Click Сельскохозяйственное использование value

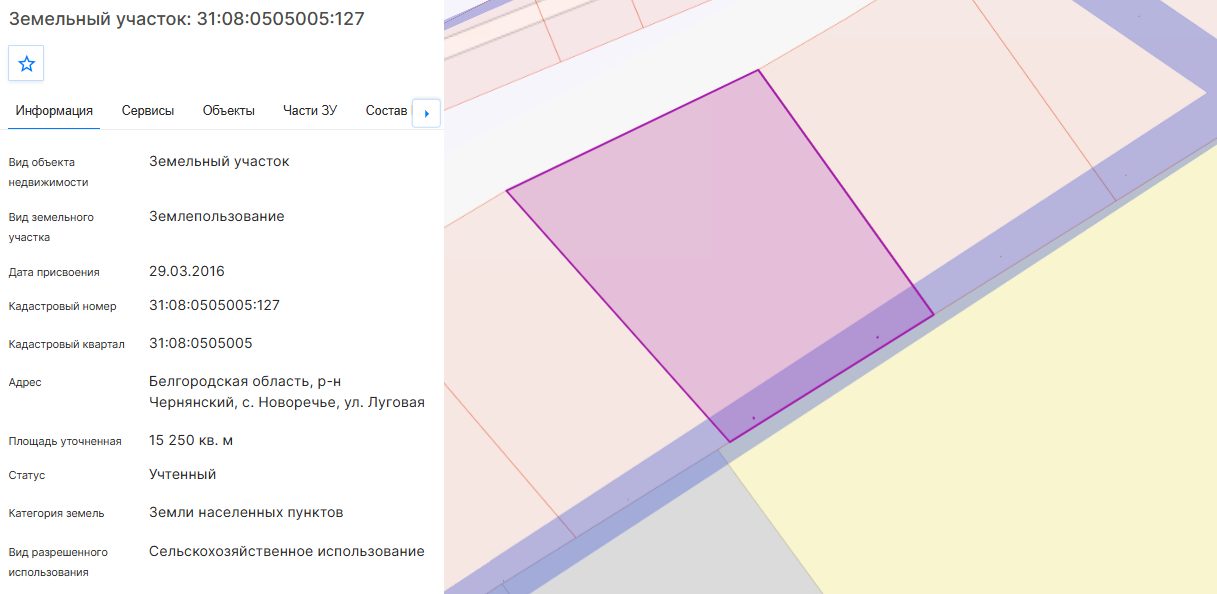[x=287, y=551]
